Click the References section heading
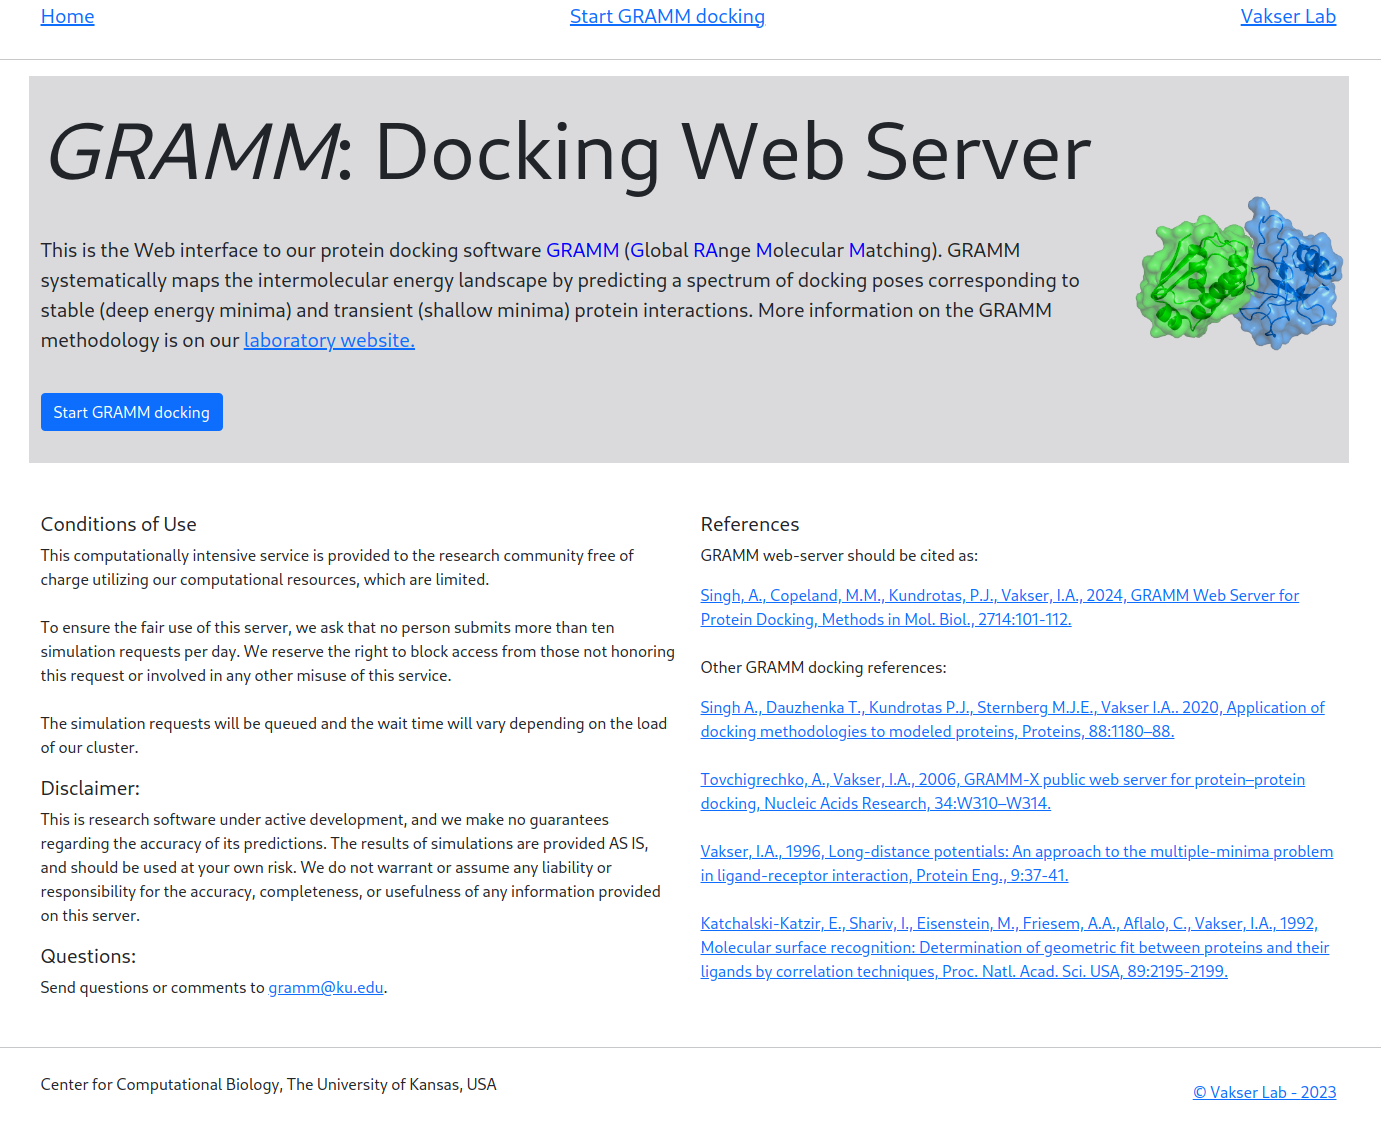Image resolution: width=1381 pixels, height=1125 pixels. (x=750, y=525)
